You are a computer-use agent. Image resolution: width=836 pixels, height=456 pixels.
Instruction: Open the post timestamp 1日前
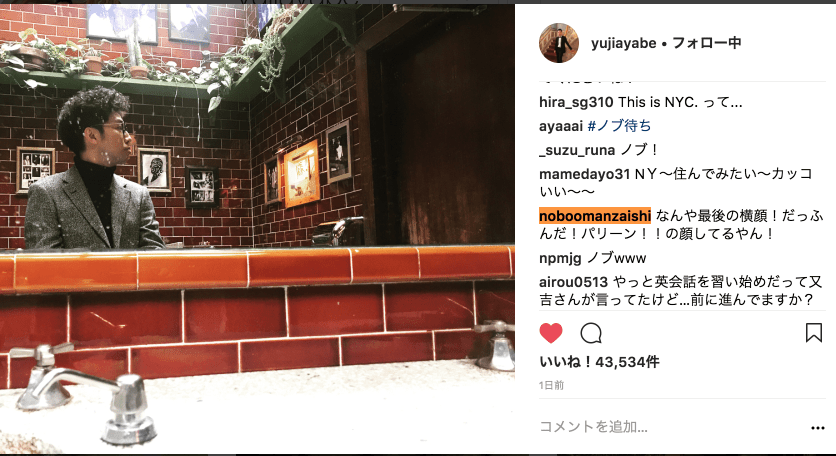(x=551, y=385)
